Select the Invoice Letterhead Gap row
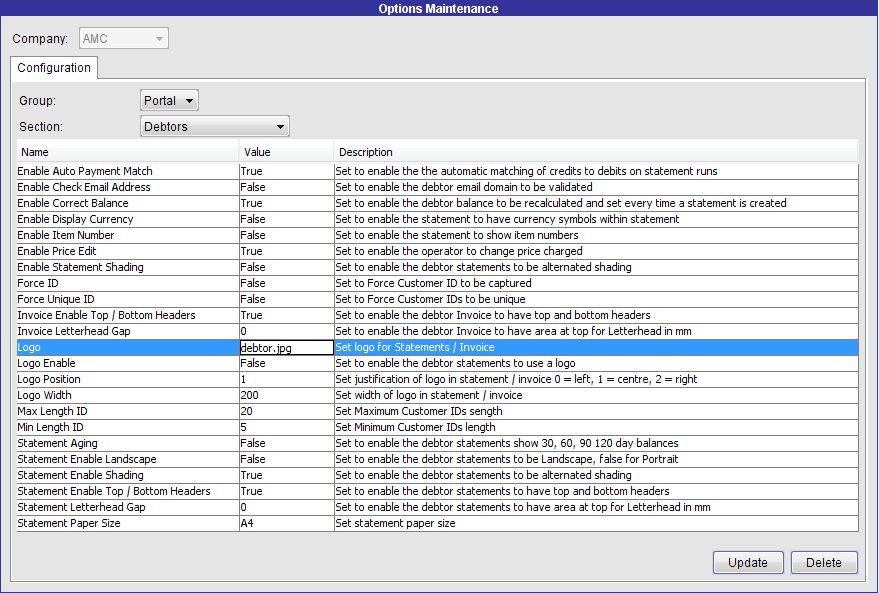879x593 pixels. coord(437,331)
